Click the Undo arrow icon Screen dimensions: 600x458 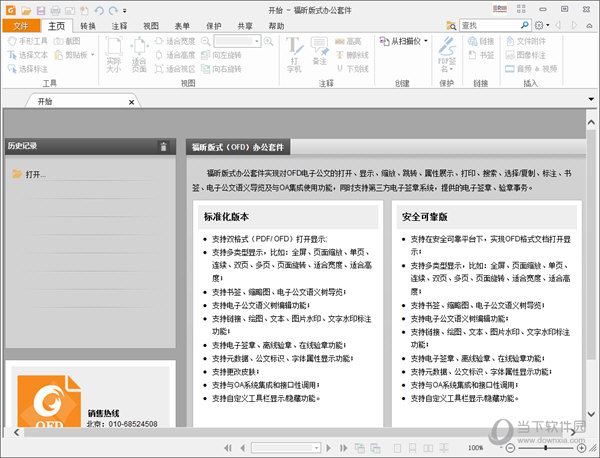(x=99, y=10)
